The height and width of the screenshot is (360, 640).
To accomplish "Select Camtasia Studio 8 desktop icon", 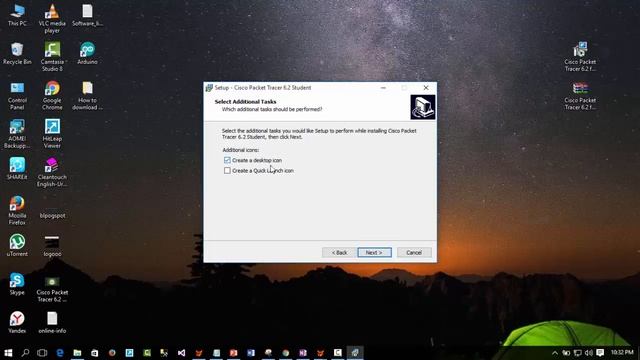I will pyautogui.click(x=52, y=57).
